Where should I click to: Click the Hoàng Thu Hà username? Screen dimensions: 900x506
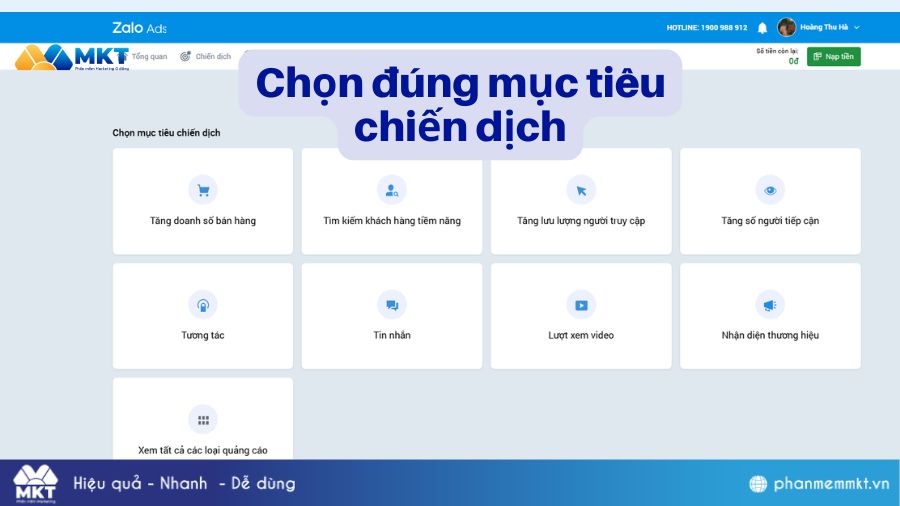(824, 27)
